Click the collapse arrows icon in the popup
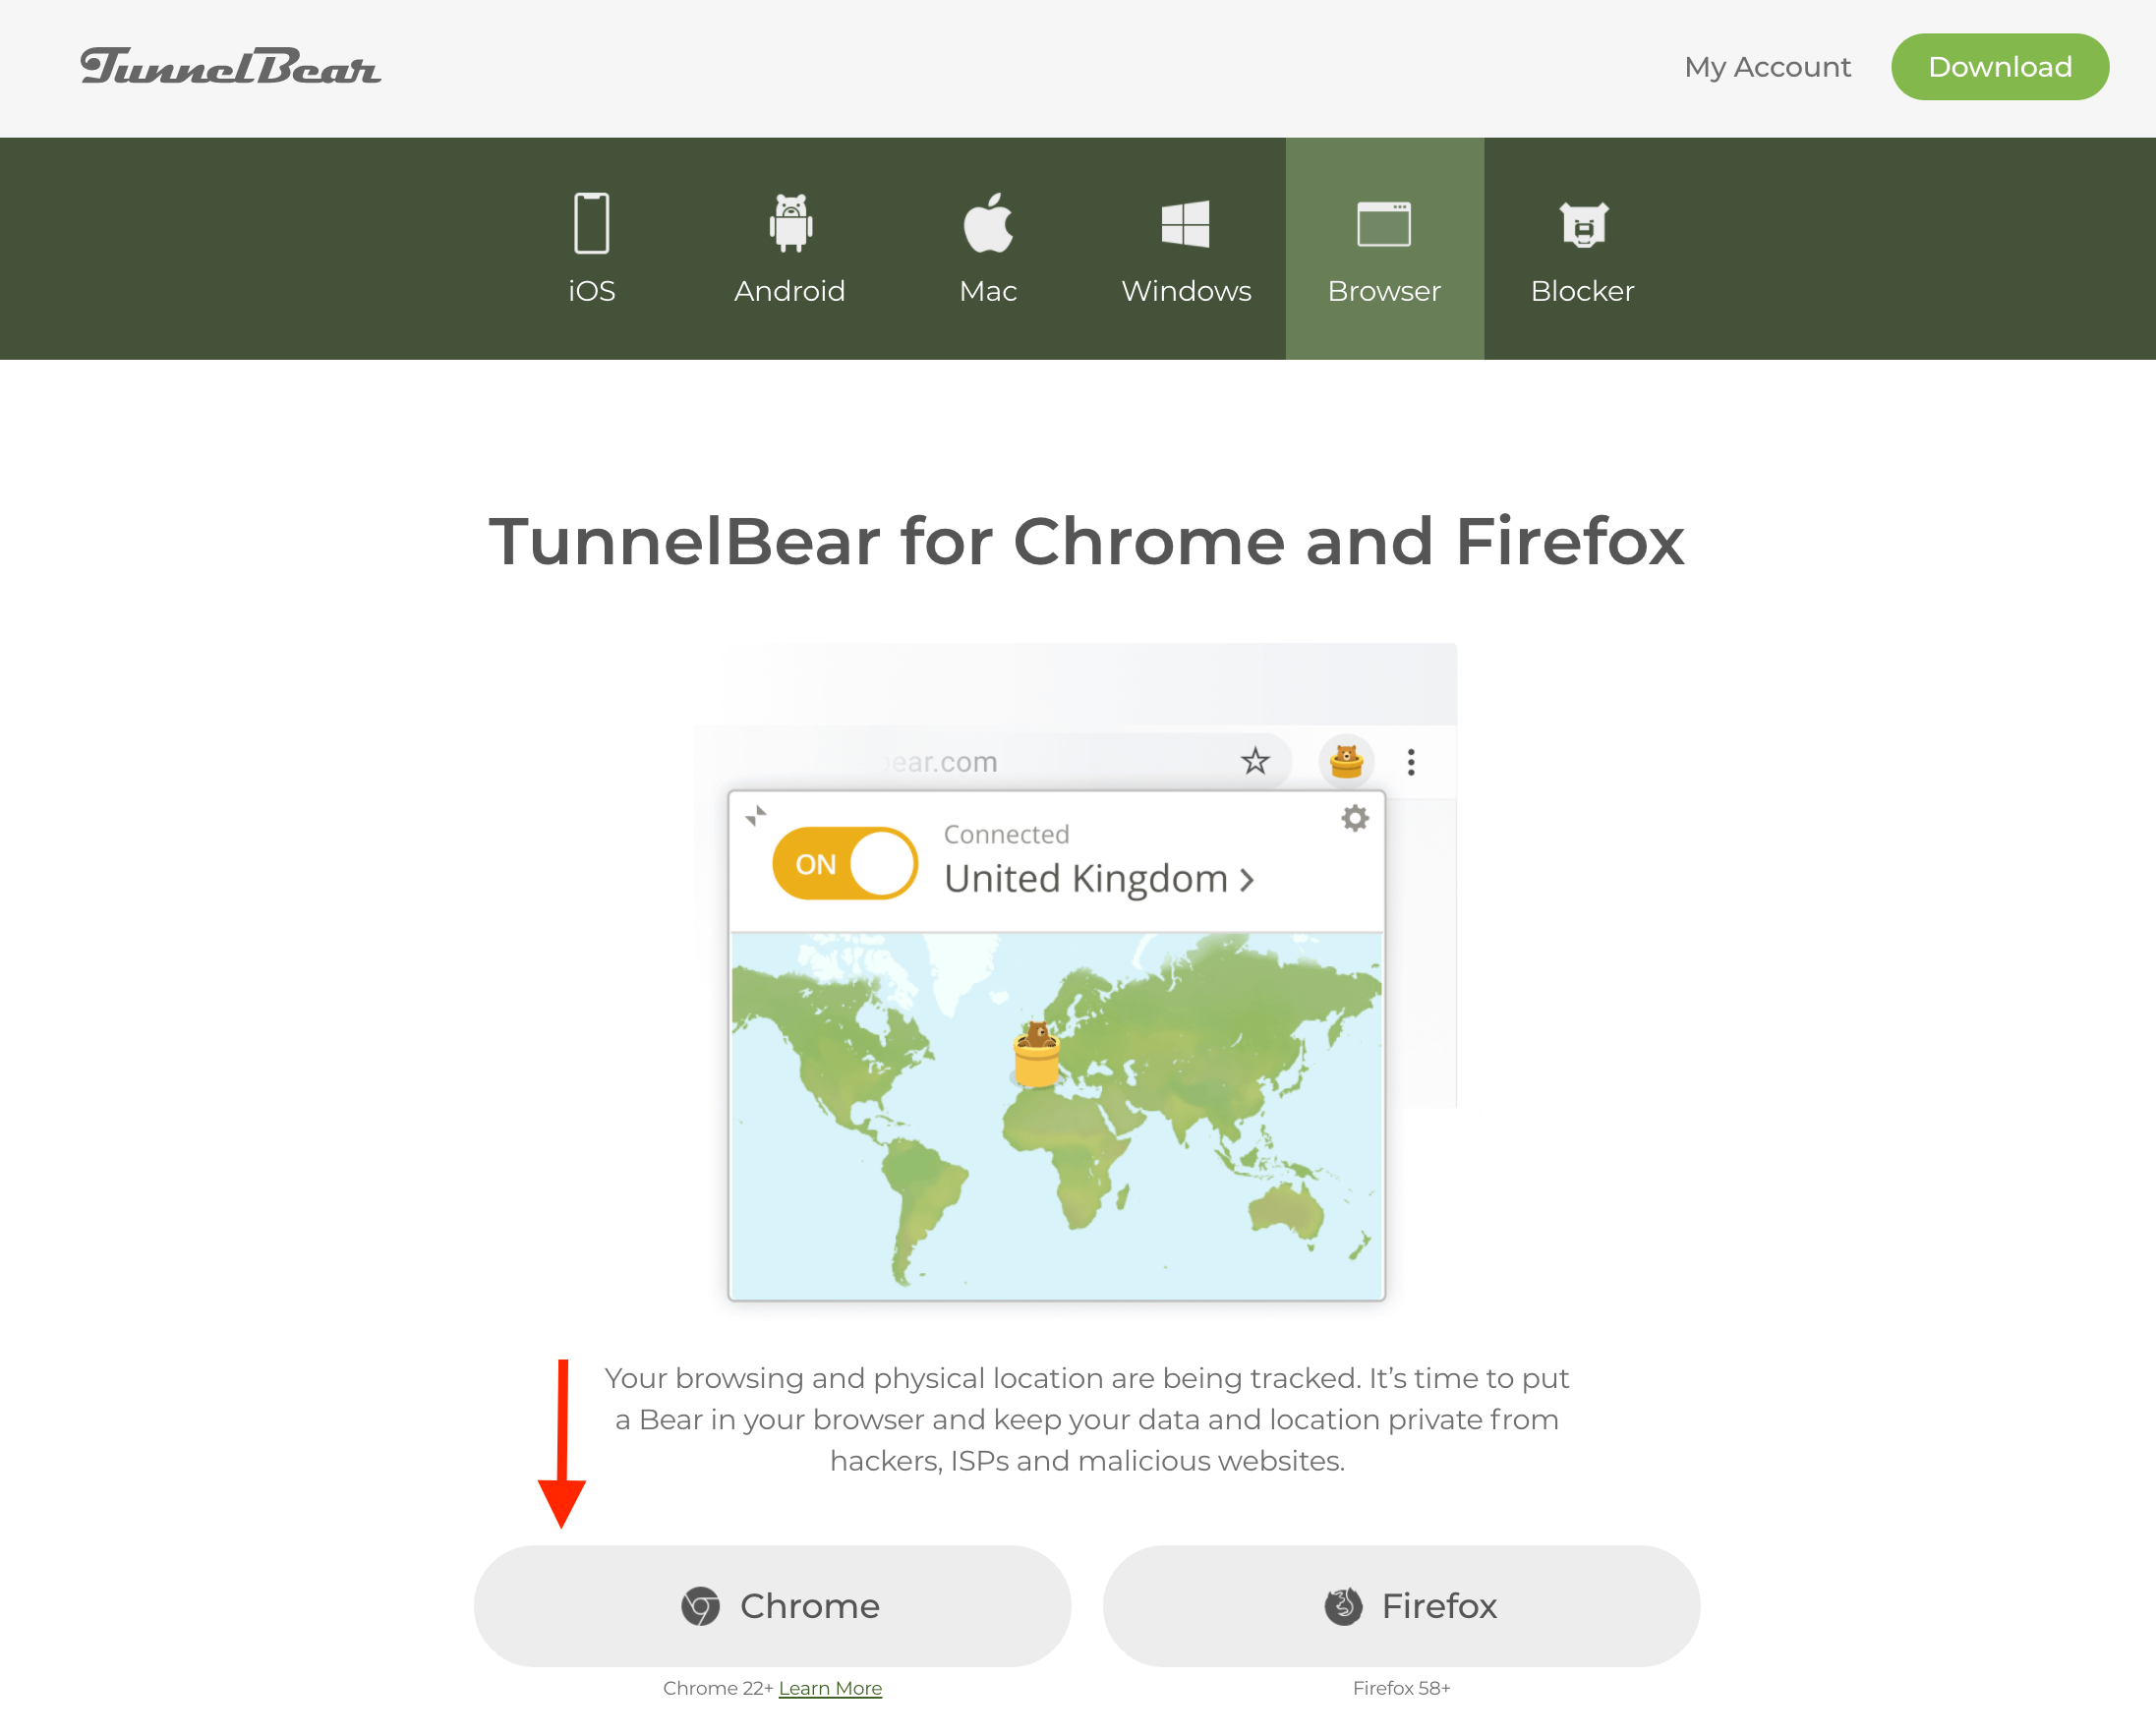Screen dimensions: 2156x1736 click(756, 816)
